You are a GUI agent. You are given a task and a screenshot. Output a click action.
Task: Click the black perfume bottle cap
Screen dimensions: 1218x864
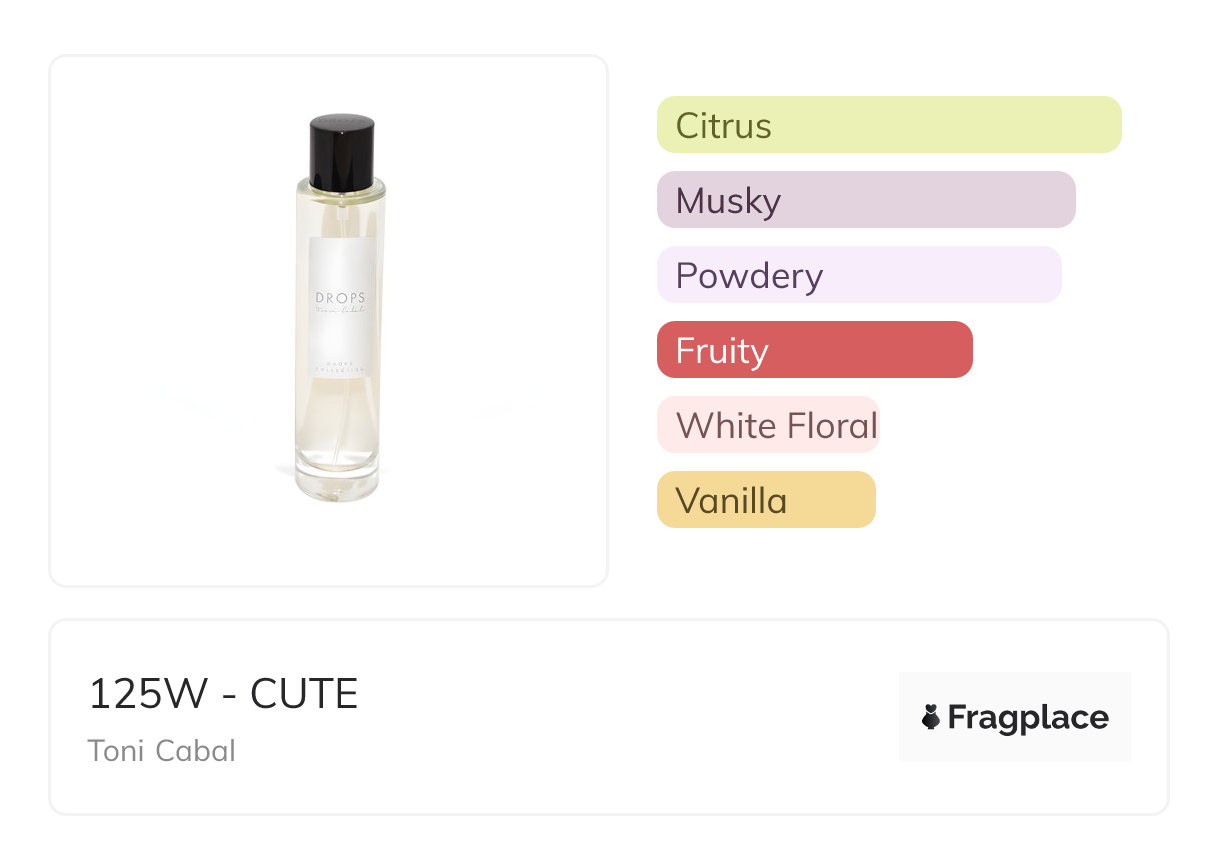(x=341, y=152)
